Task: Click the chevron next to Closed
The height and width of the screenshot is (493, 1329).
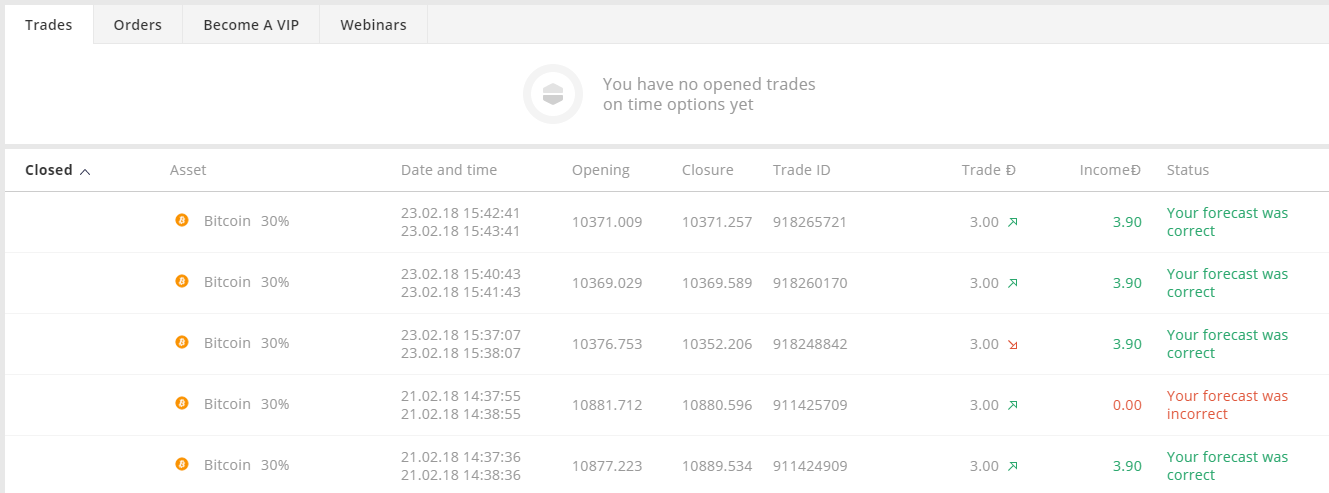Action: pos(85,171)
